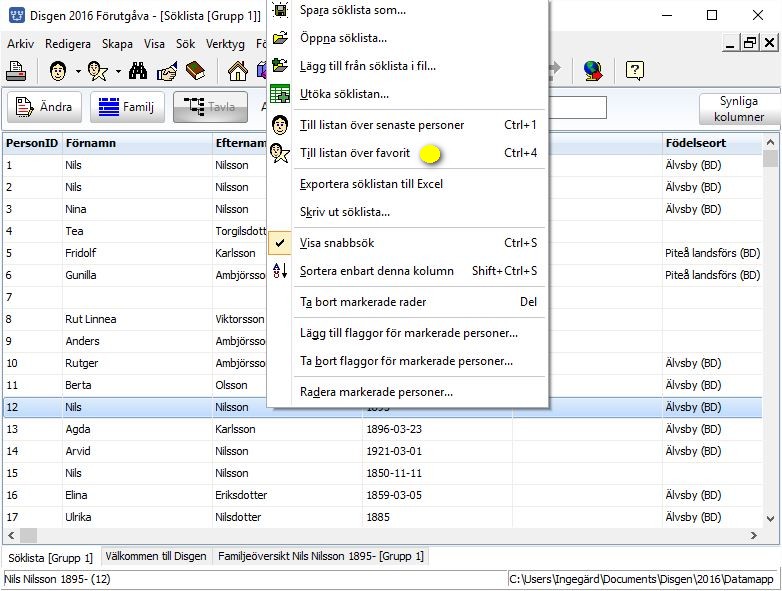Click the Disgen app icon in title bar

pos(16,15)
